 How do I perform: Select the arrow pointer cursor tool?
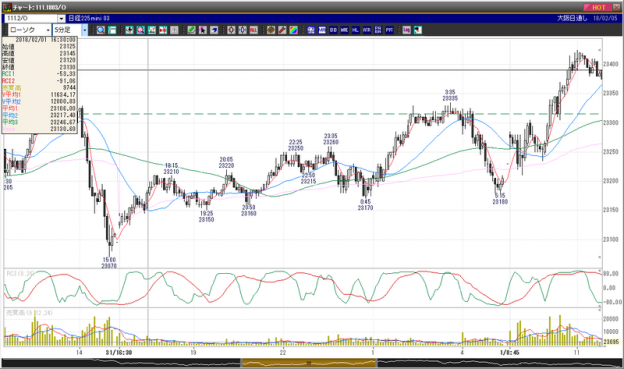(203, 30)
